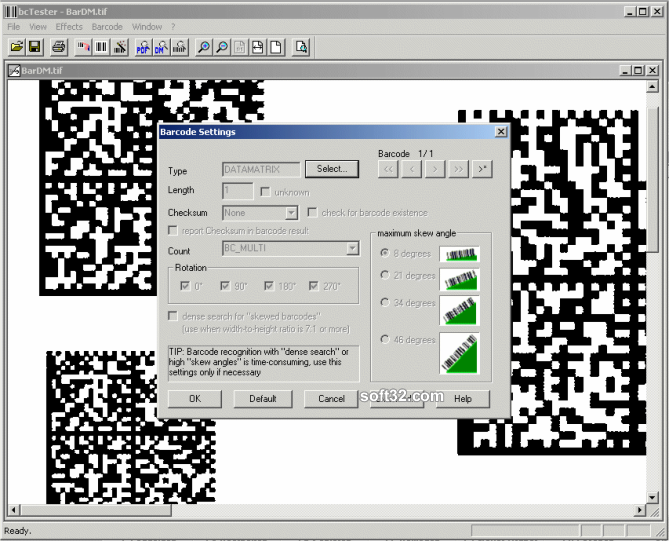Click the Type field showing DATAMATRIX
Viewport: 669px width, 541px height.
[261, 169]
